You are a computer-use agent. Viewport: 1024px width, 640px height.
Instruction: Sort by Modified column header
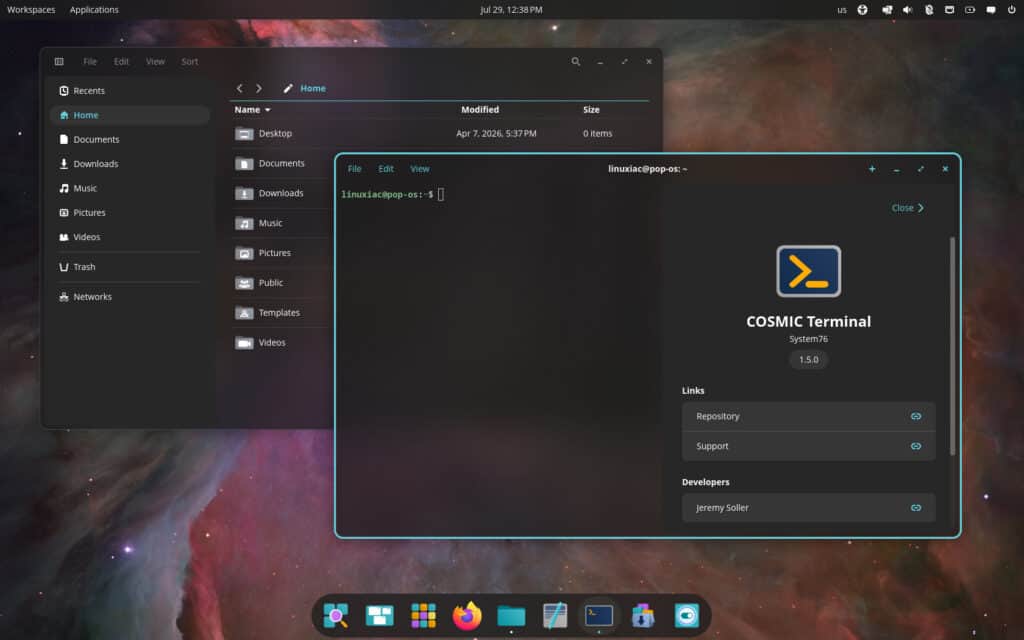pyautogui.click(x=480, y=110)
